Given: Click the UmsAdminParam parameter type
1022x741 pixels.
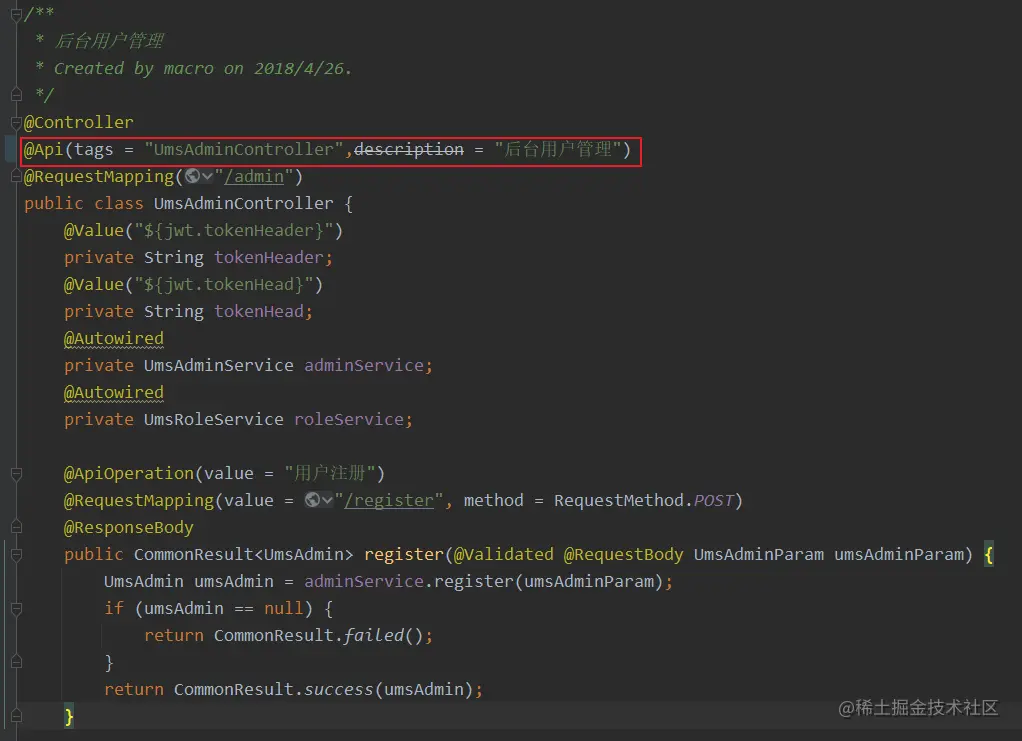Looking at the screenshot, I should pyautogui.click(x=759, y=555).
